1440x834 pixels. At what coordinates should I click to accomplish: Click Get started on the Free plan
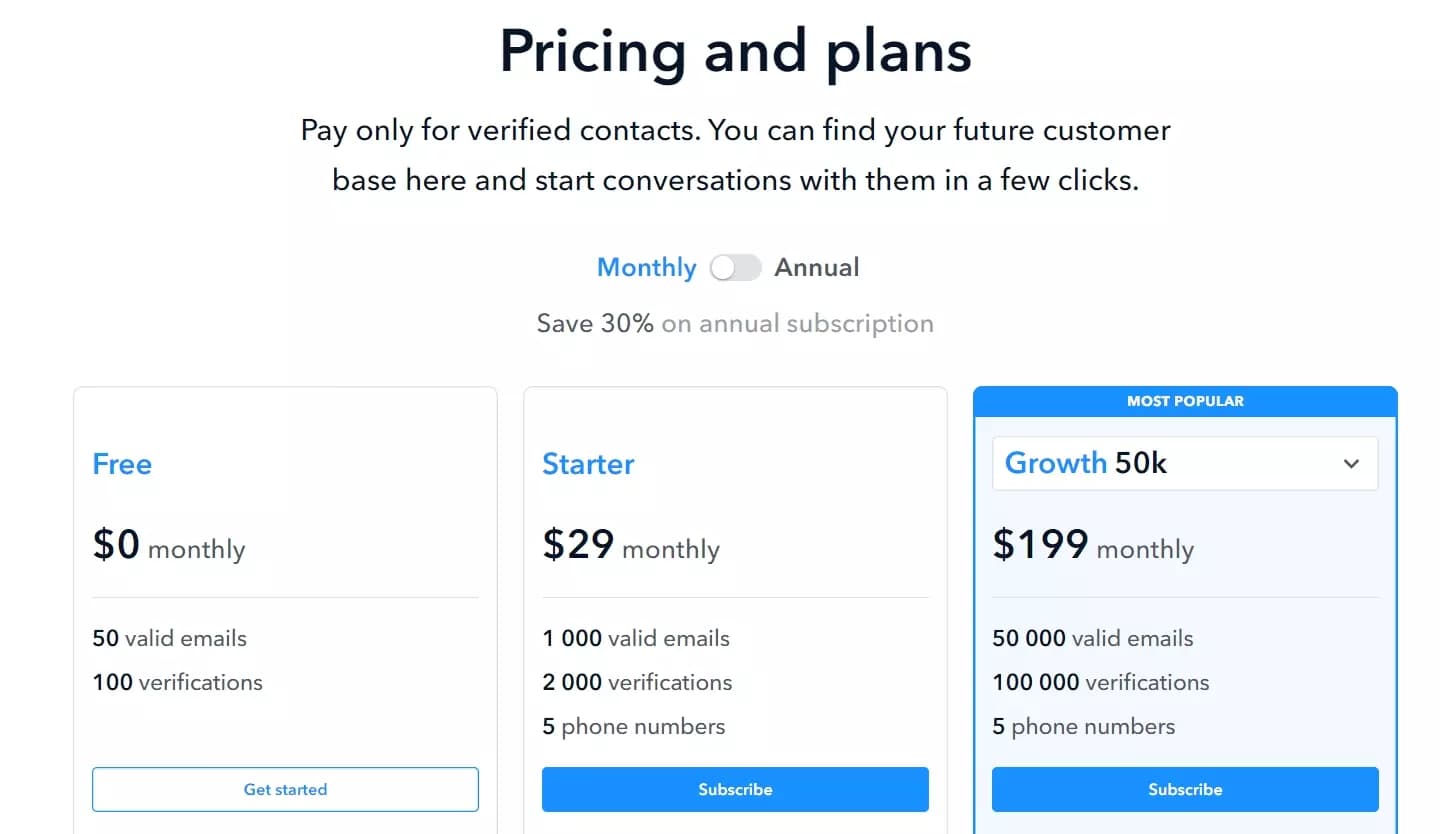(x=285, y=789)
